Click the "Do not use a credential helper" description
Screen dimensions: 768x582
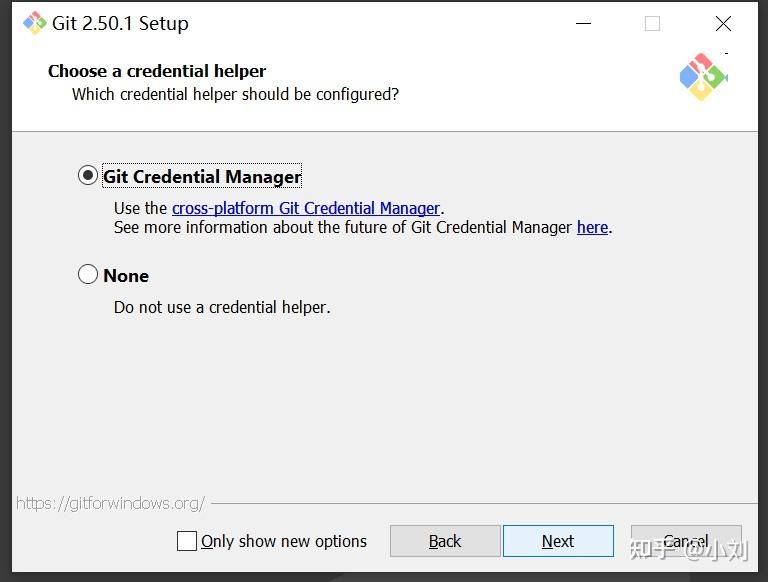point(222,307)
